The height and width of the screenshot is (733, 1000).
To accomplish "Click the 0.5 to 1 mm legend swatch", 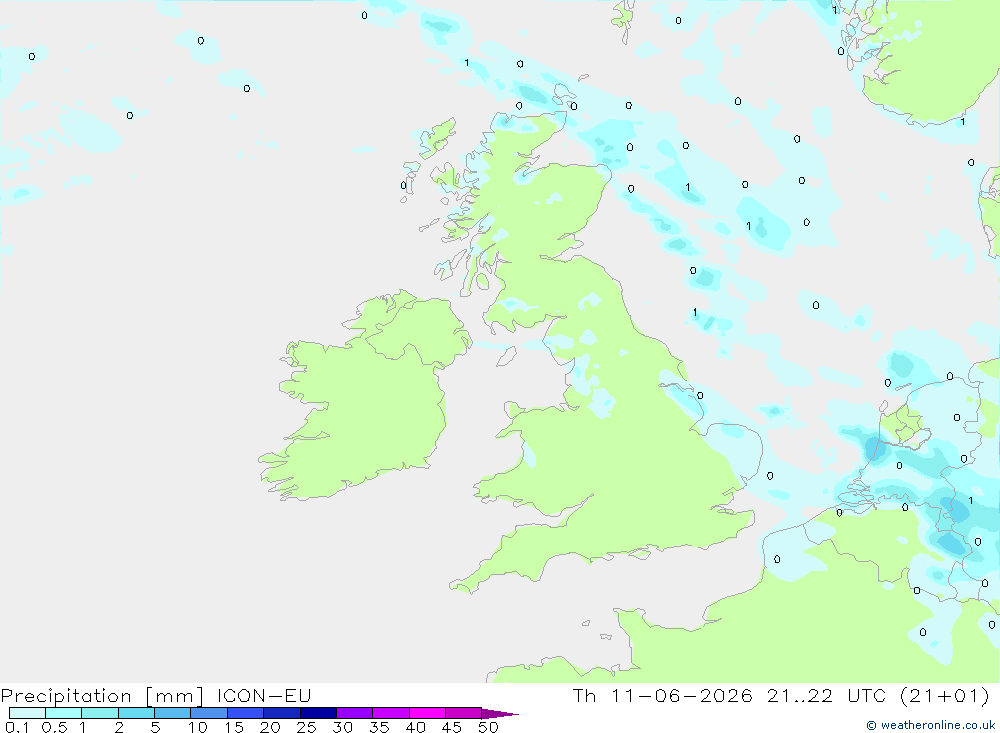I will coord(63,713).
